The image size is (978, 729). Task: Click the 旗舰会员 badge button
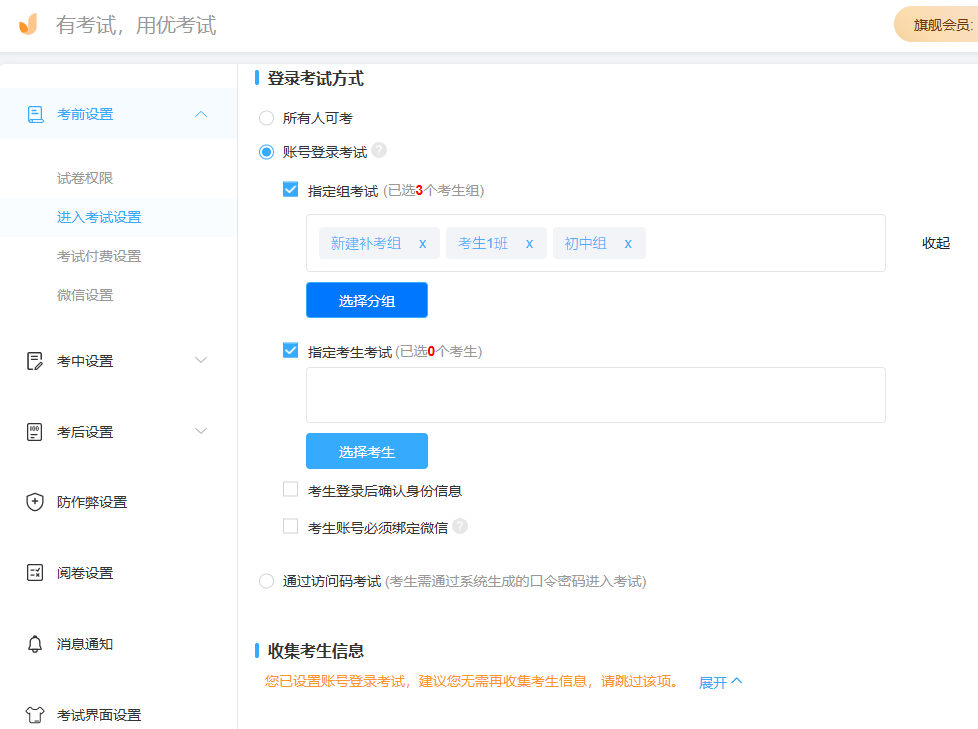point(936,24)
